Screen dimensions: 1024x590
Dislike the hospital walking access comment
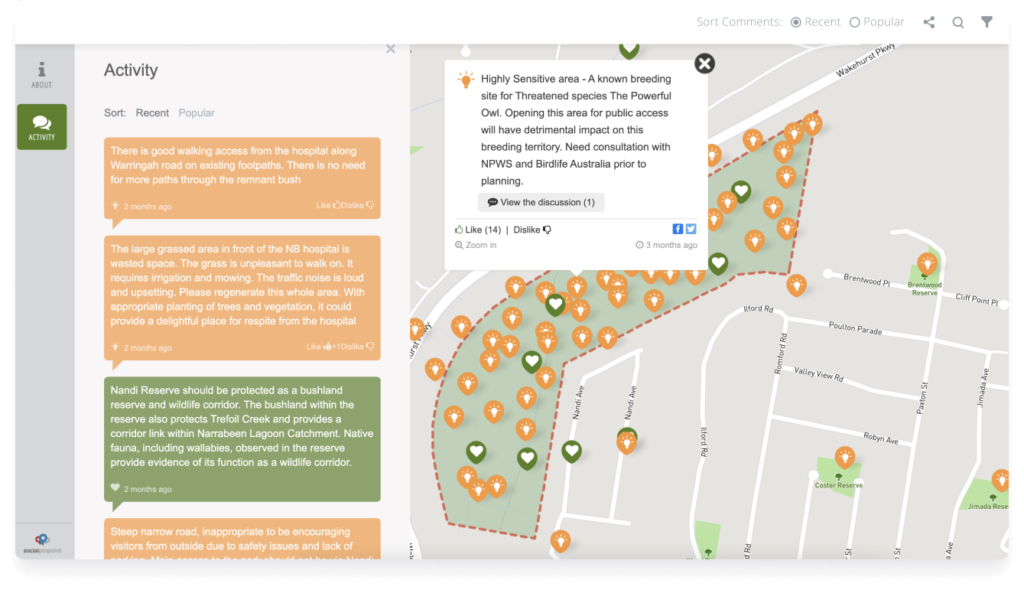pos(357,205)
